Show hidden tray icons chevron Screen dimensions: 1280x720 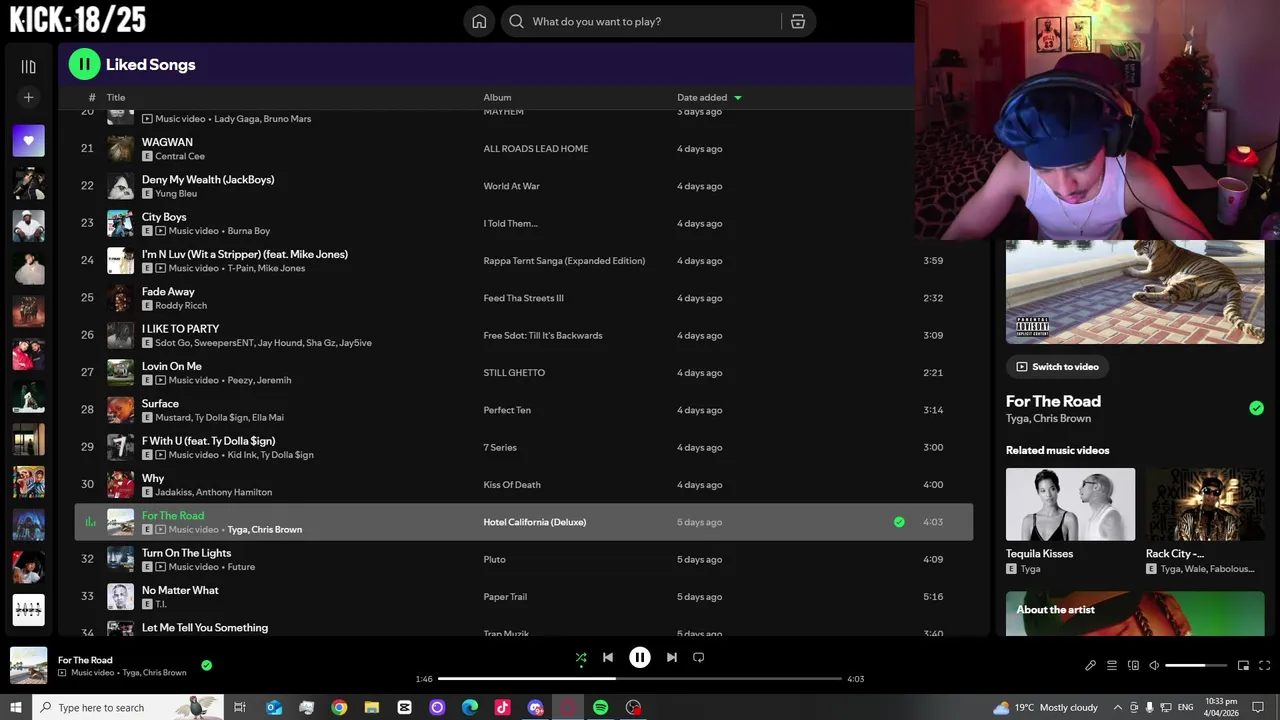1118,707
